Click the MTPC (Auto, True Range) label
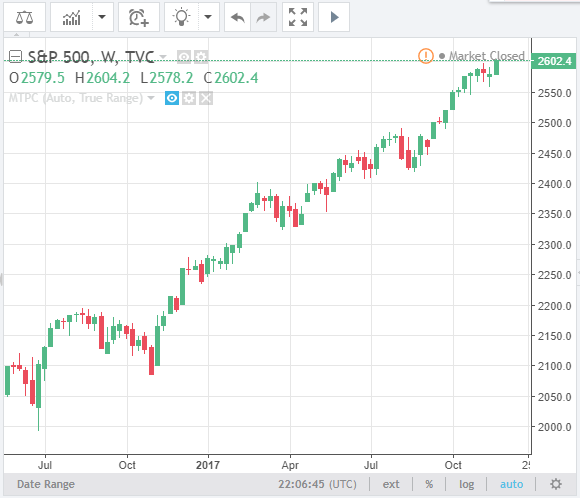580x498 pixels. (75, 98)
